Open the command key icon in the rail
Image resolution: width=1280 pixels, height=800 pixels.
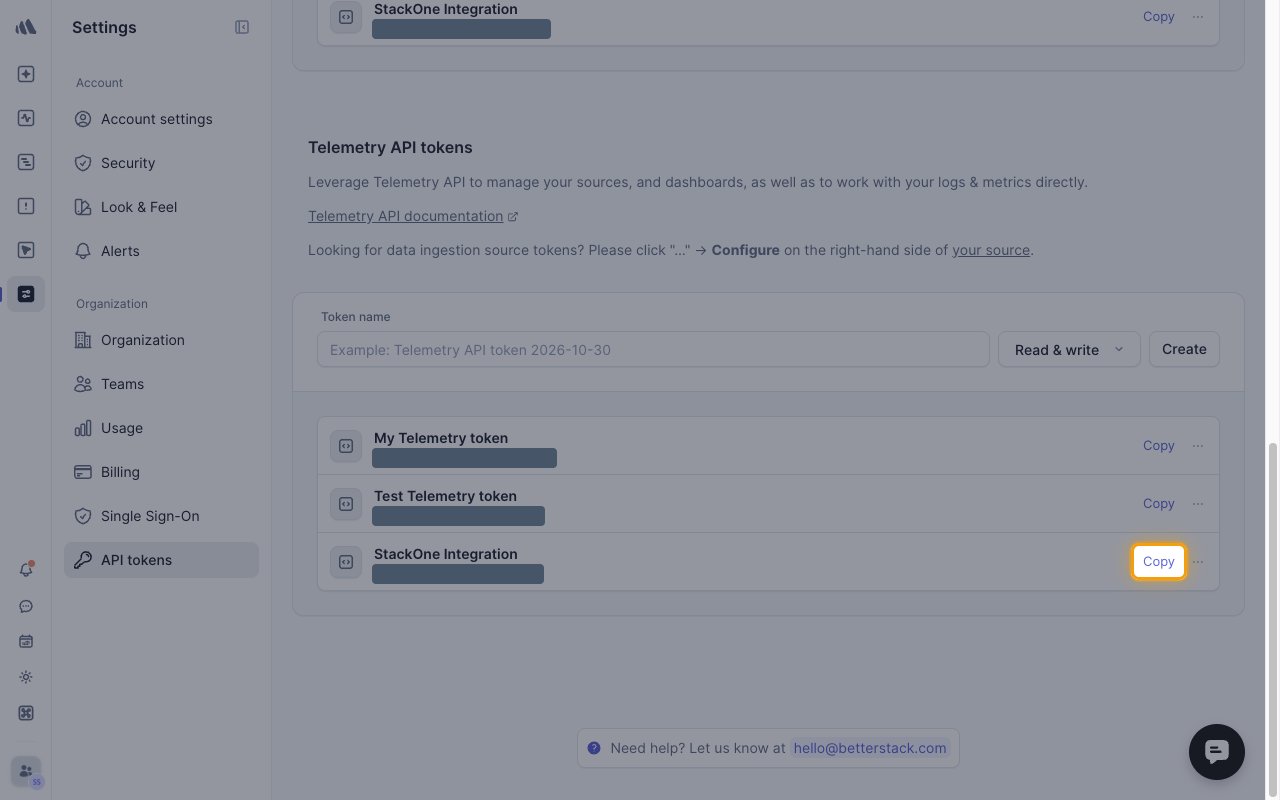click(26, 713)
